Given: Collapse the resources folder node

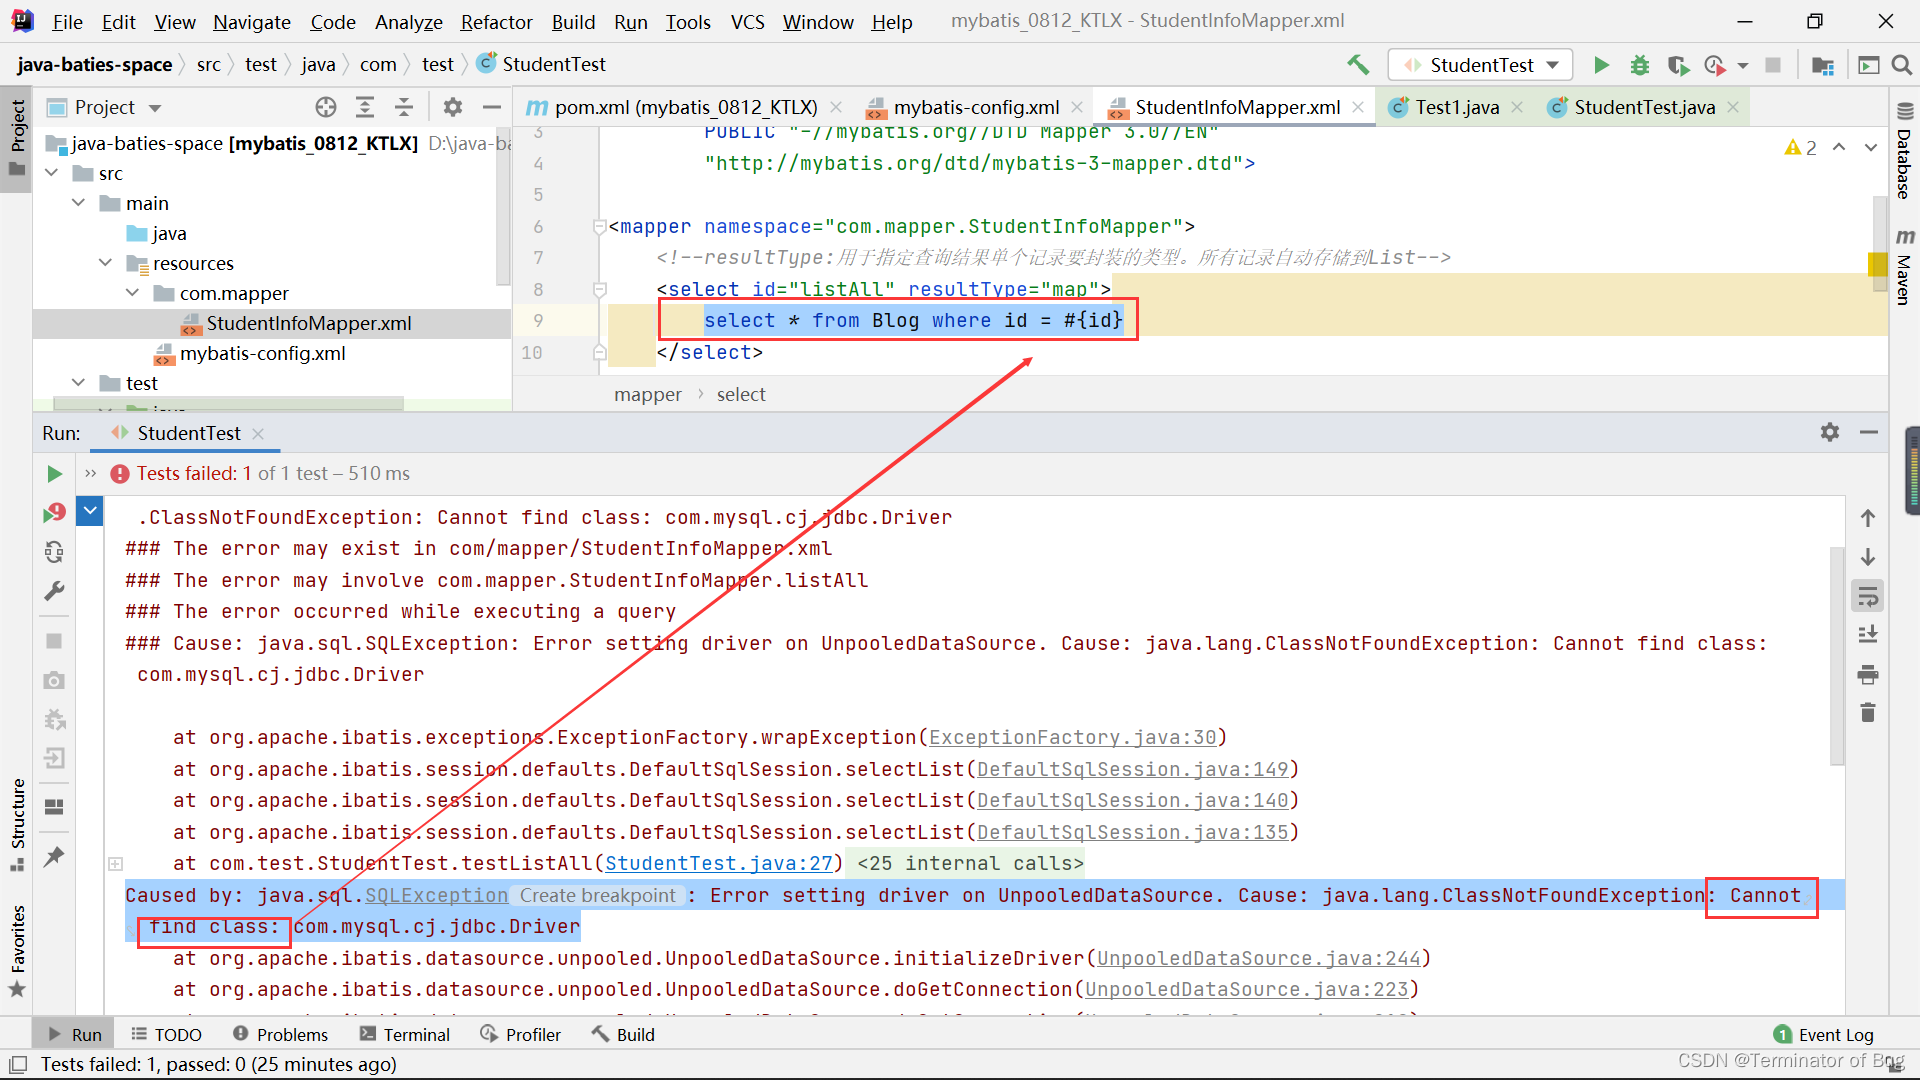Looking at the screenshot, I should [x=106, y=263].
